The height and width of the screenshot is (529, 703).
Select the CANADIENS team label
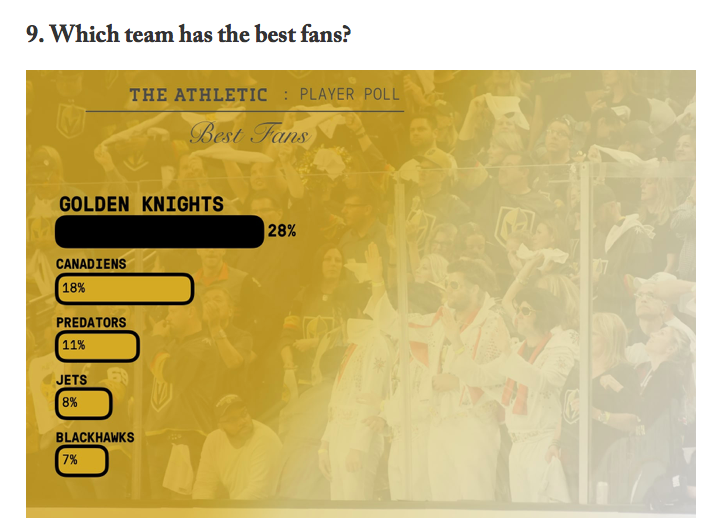(x=91, y=264)
